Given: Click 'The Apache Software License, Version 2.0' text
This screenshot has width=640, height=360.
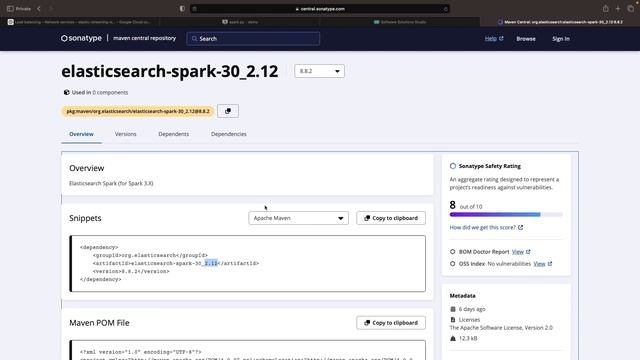Looking at the screenshot, I should point(501,328).
